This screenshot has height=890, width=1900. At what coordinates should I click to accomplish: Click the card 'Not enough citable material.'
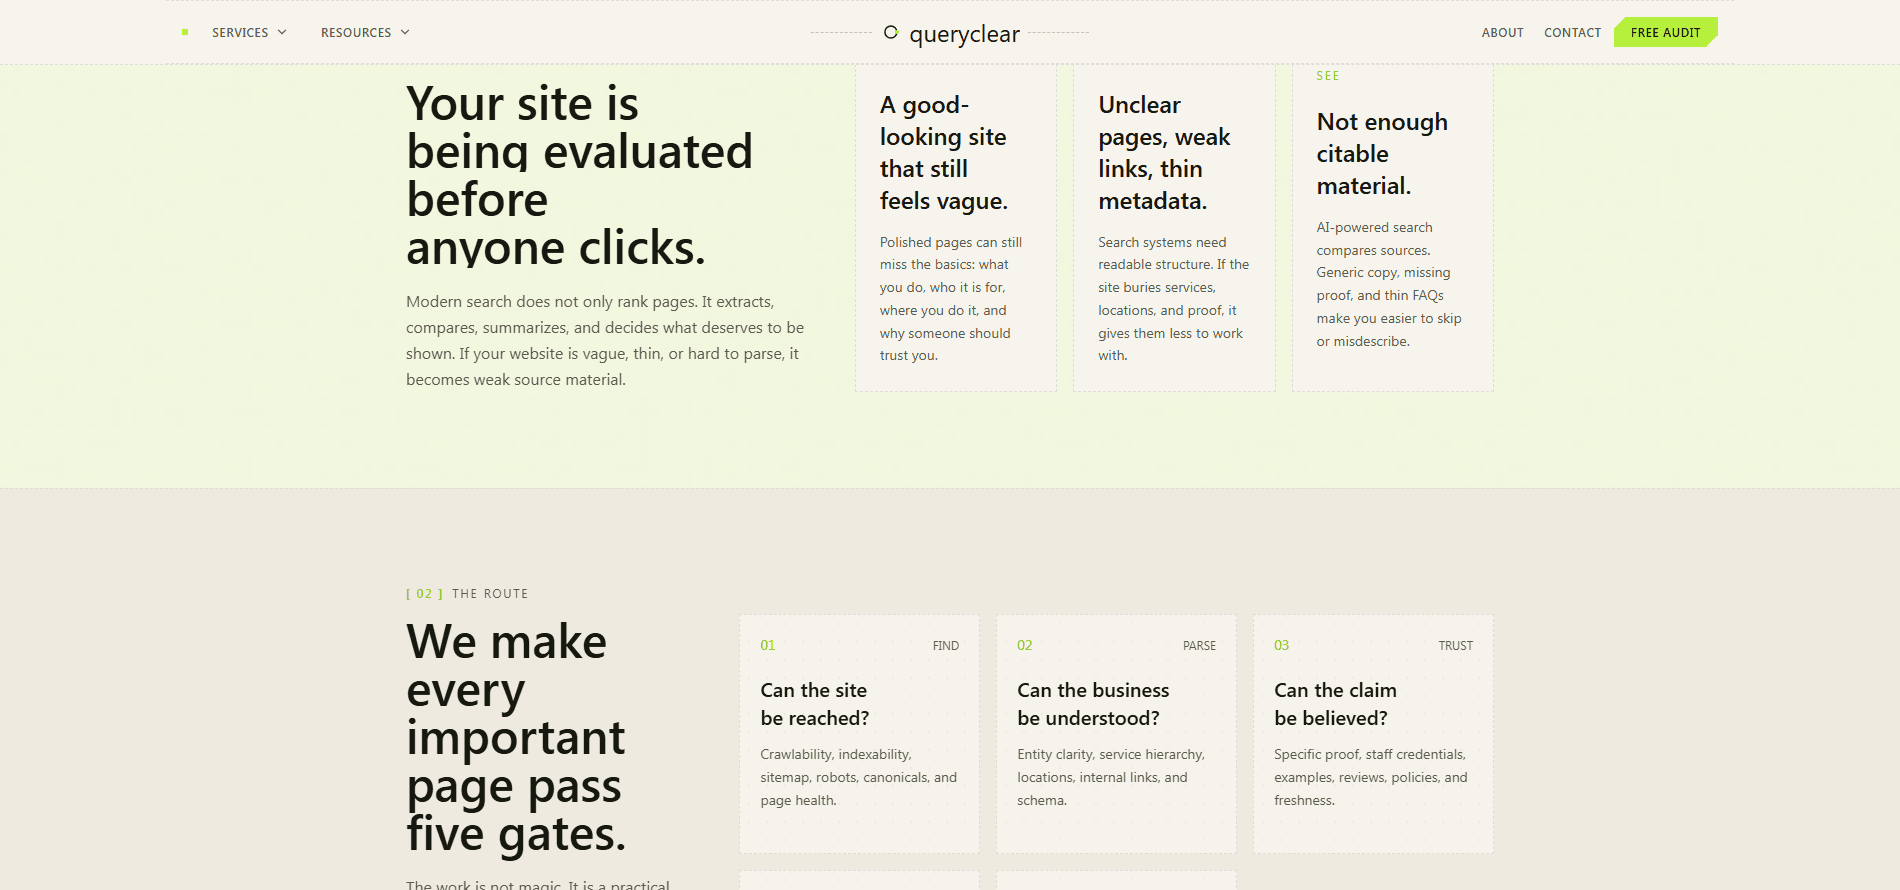[x=1393, y=228]
